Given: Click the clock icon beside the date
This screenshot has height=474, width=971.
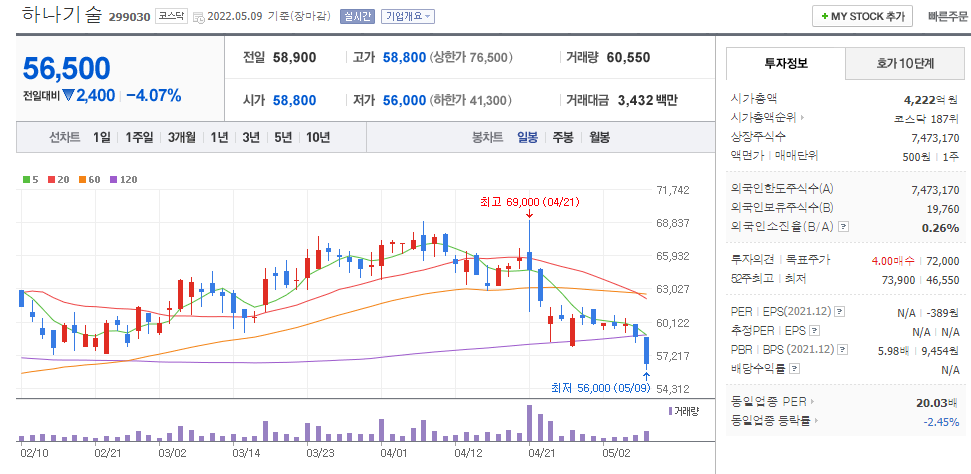Looking at the screenshot, I should (x=199, y=17).
